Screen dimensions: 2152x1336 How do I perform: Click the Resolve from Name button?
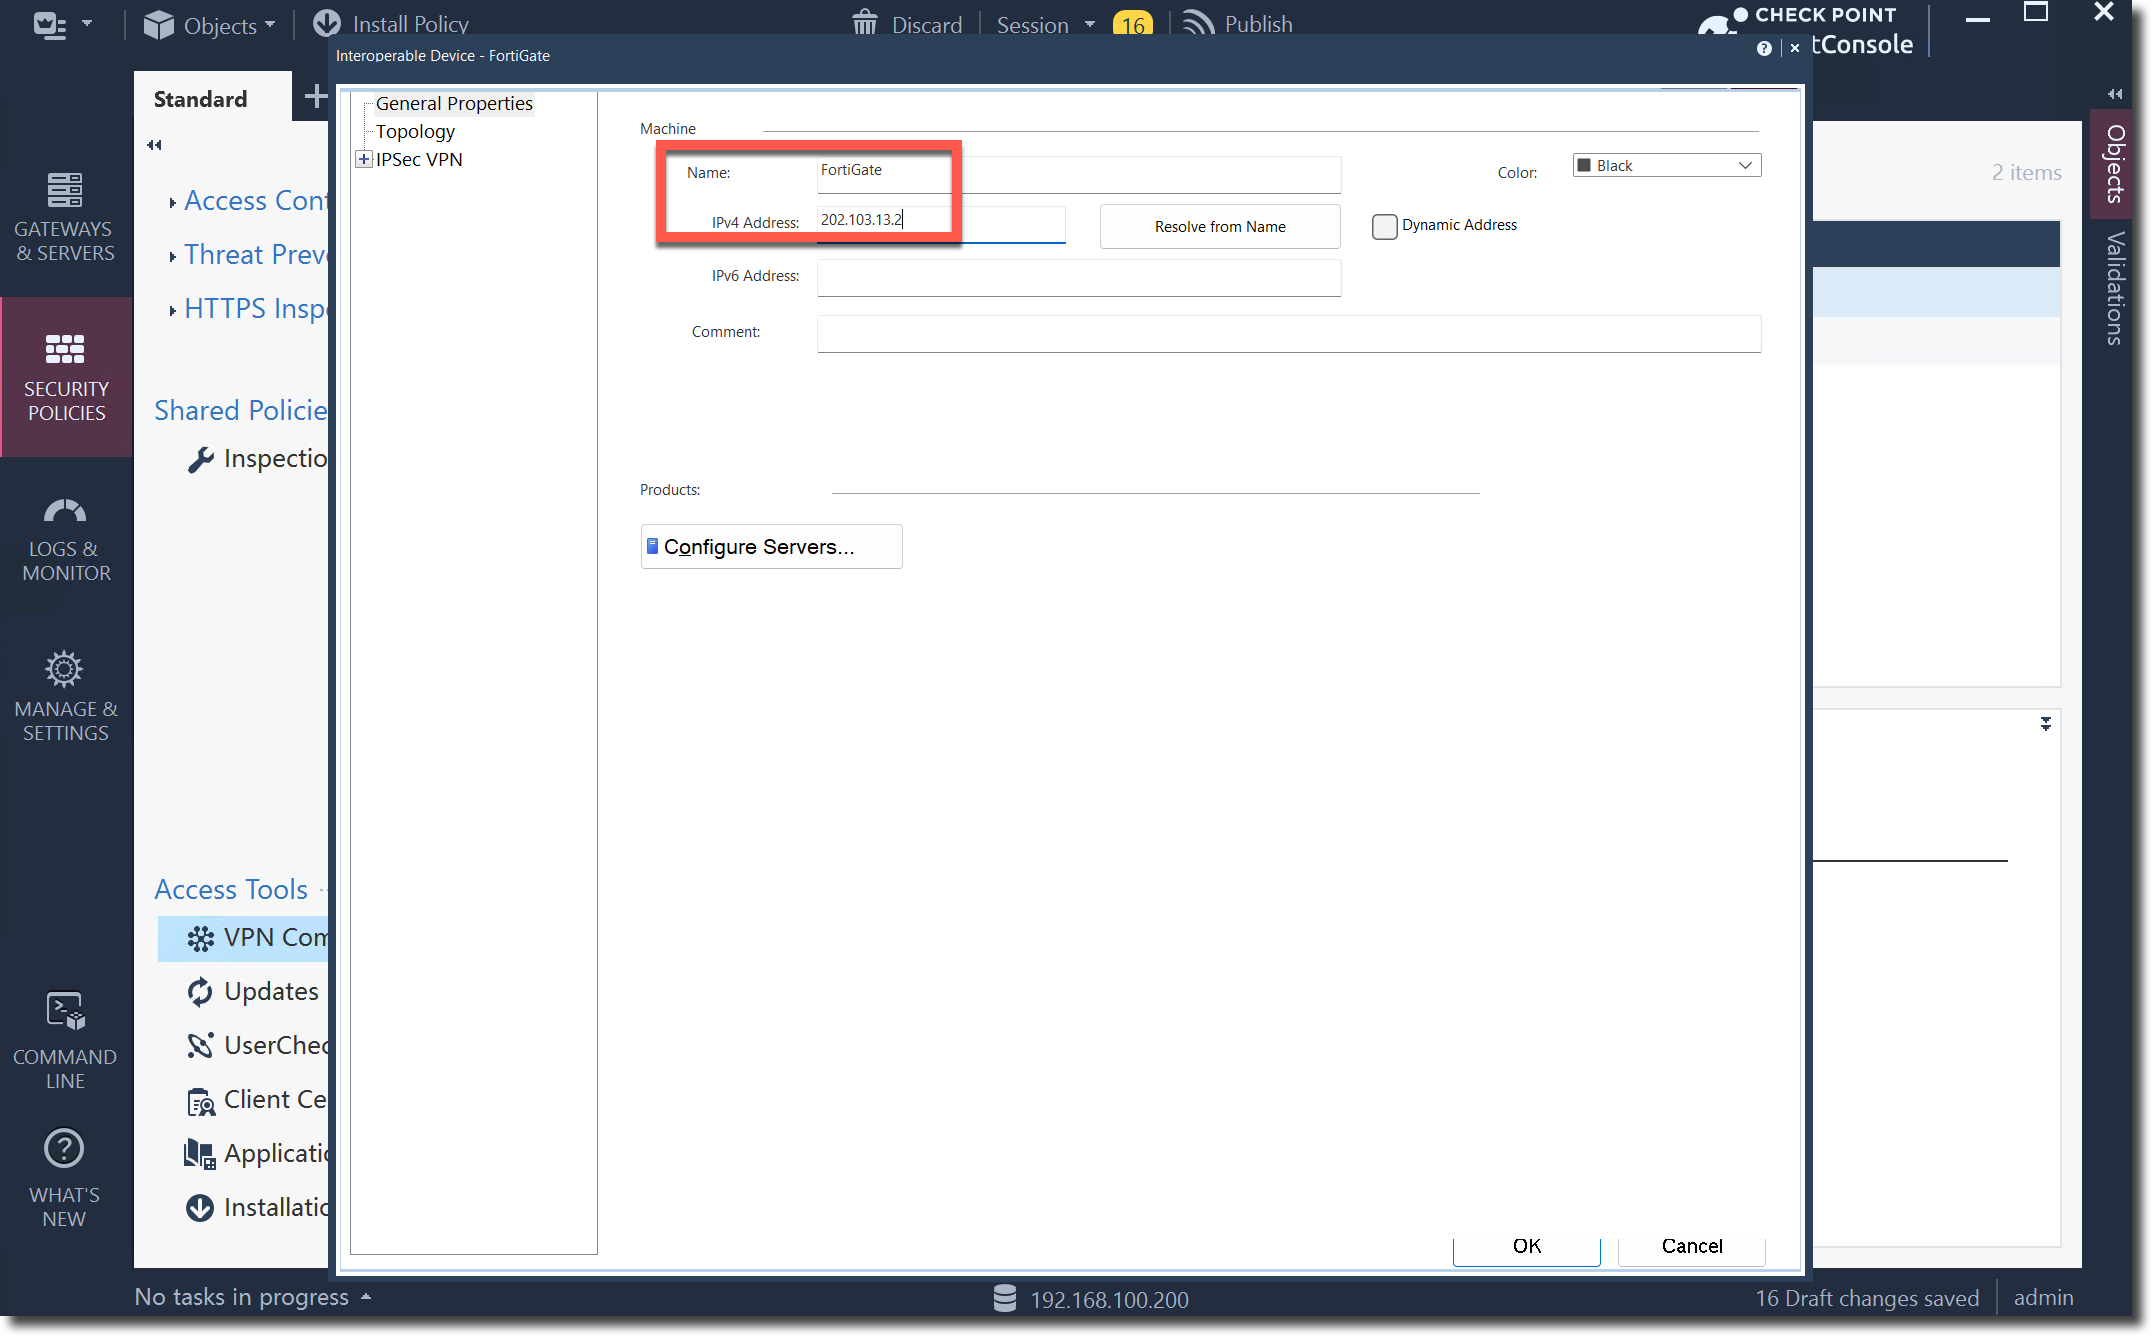point(1219,227)
